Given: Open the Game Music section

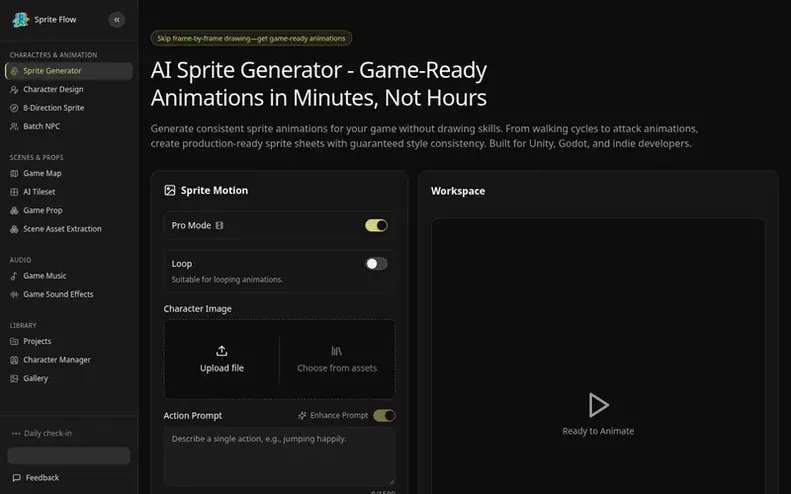Looking at the screenshot, I should [x=69, y=276].
